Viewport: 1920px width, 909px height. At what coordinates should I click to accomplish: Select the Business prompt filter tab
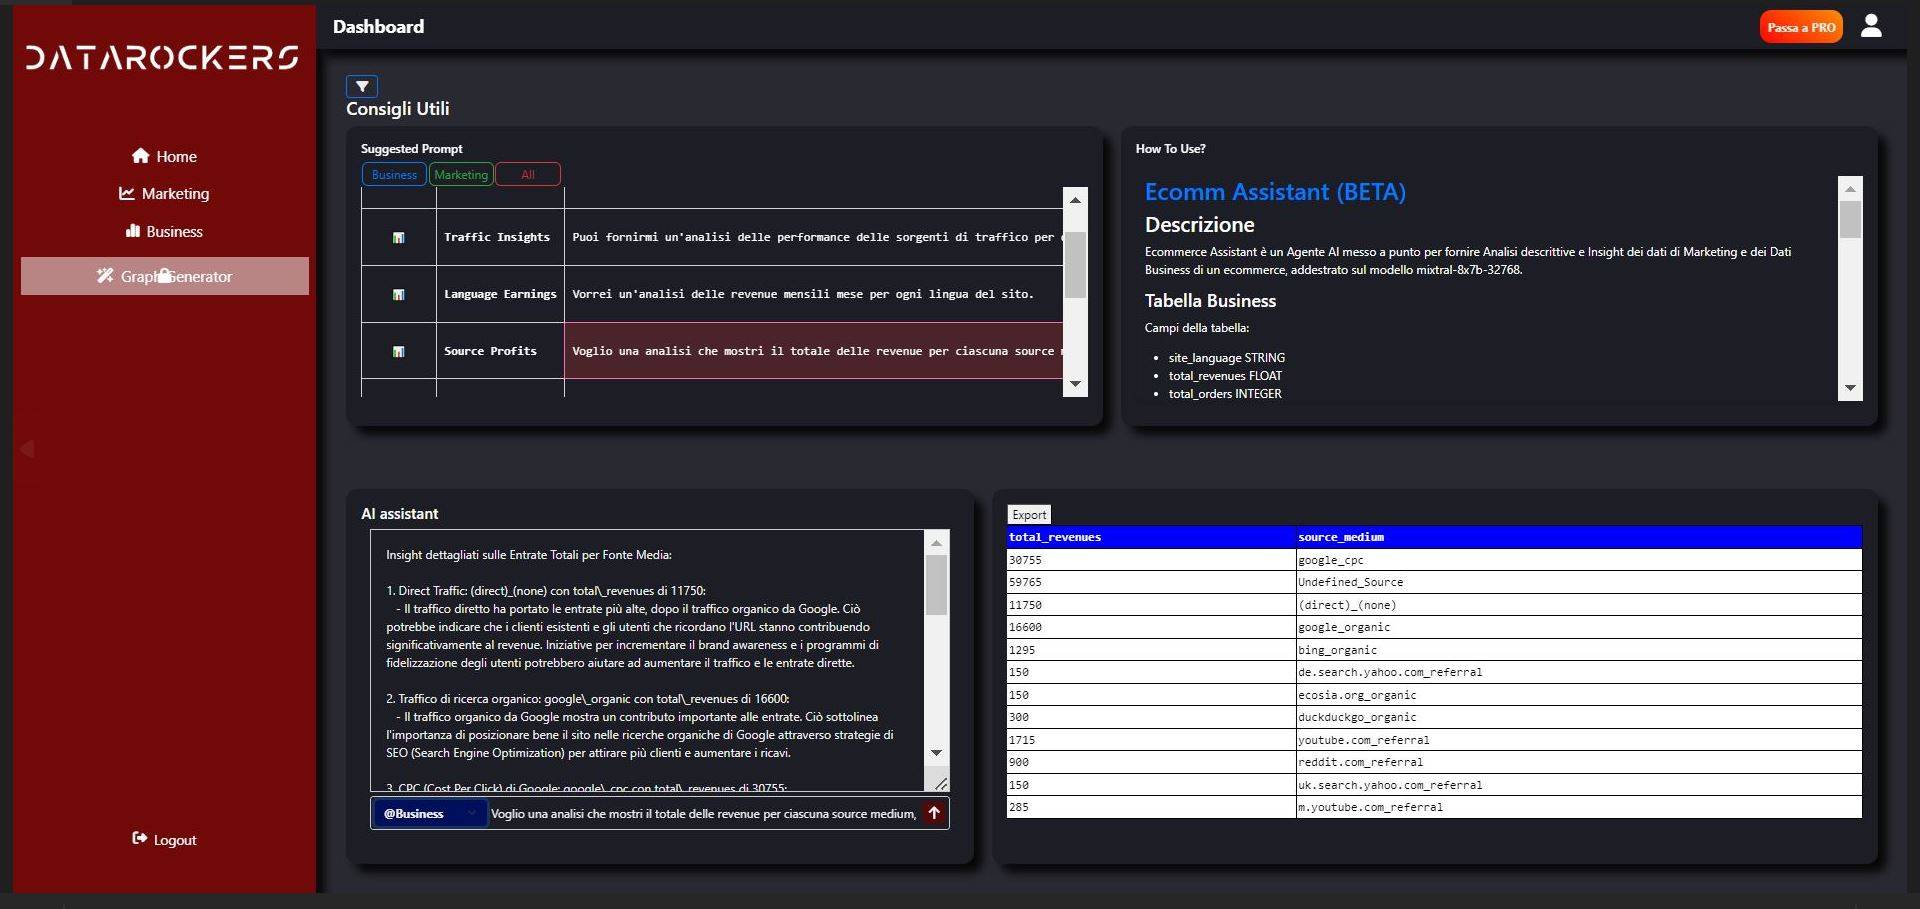pos(394,174)
